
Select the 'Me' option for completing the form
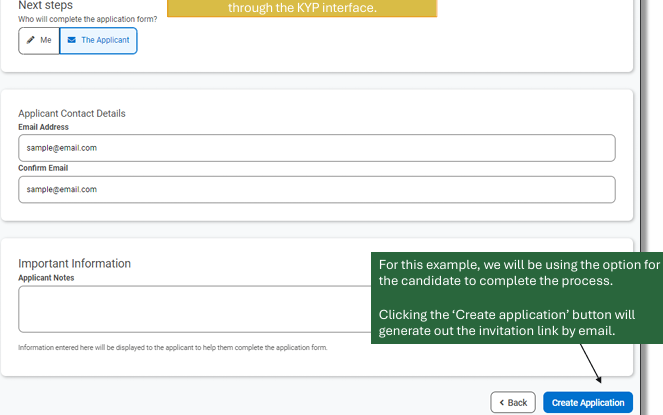[x=39, y=41]
